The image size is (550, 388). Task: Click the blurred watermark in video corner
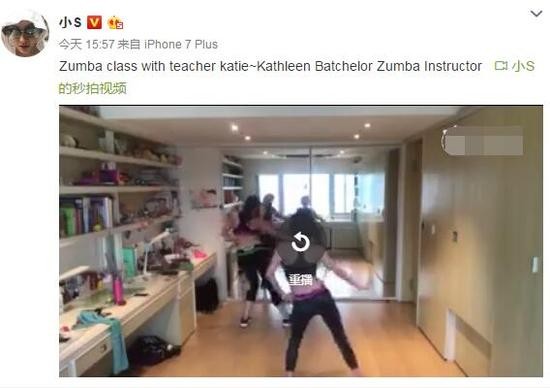click(482, 141)
